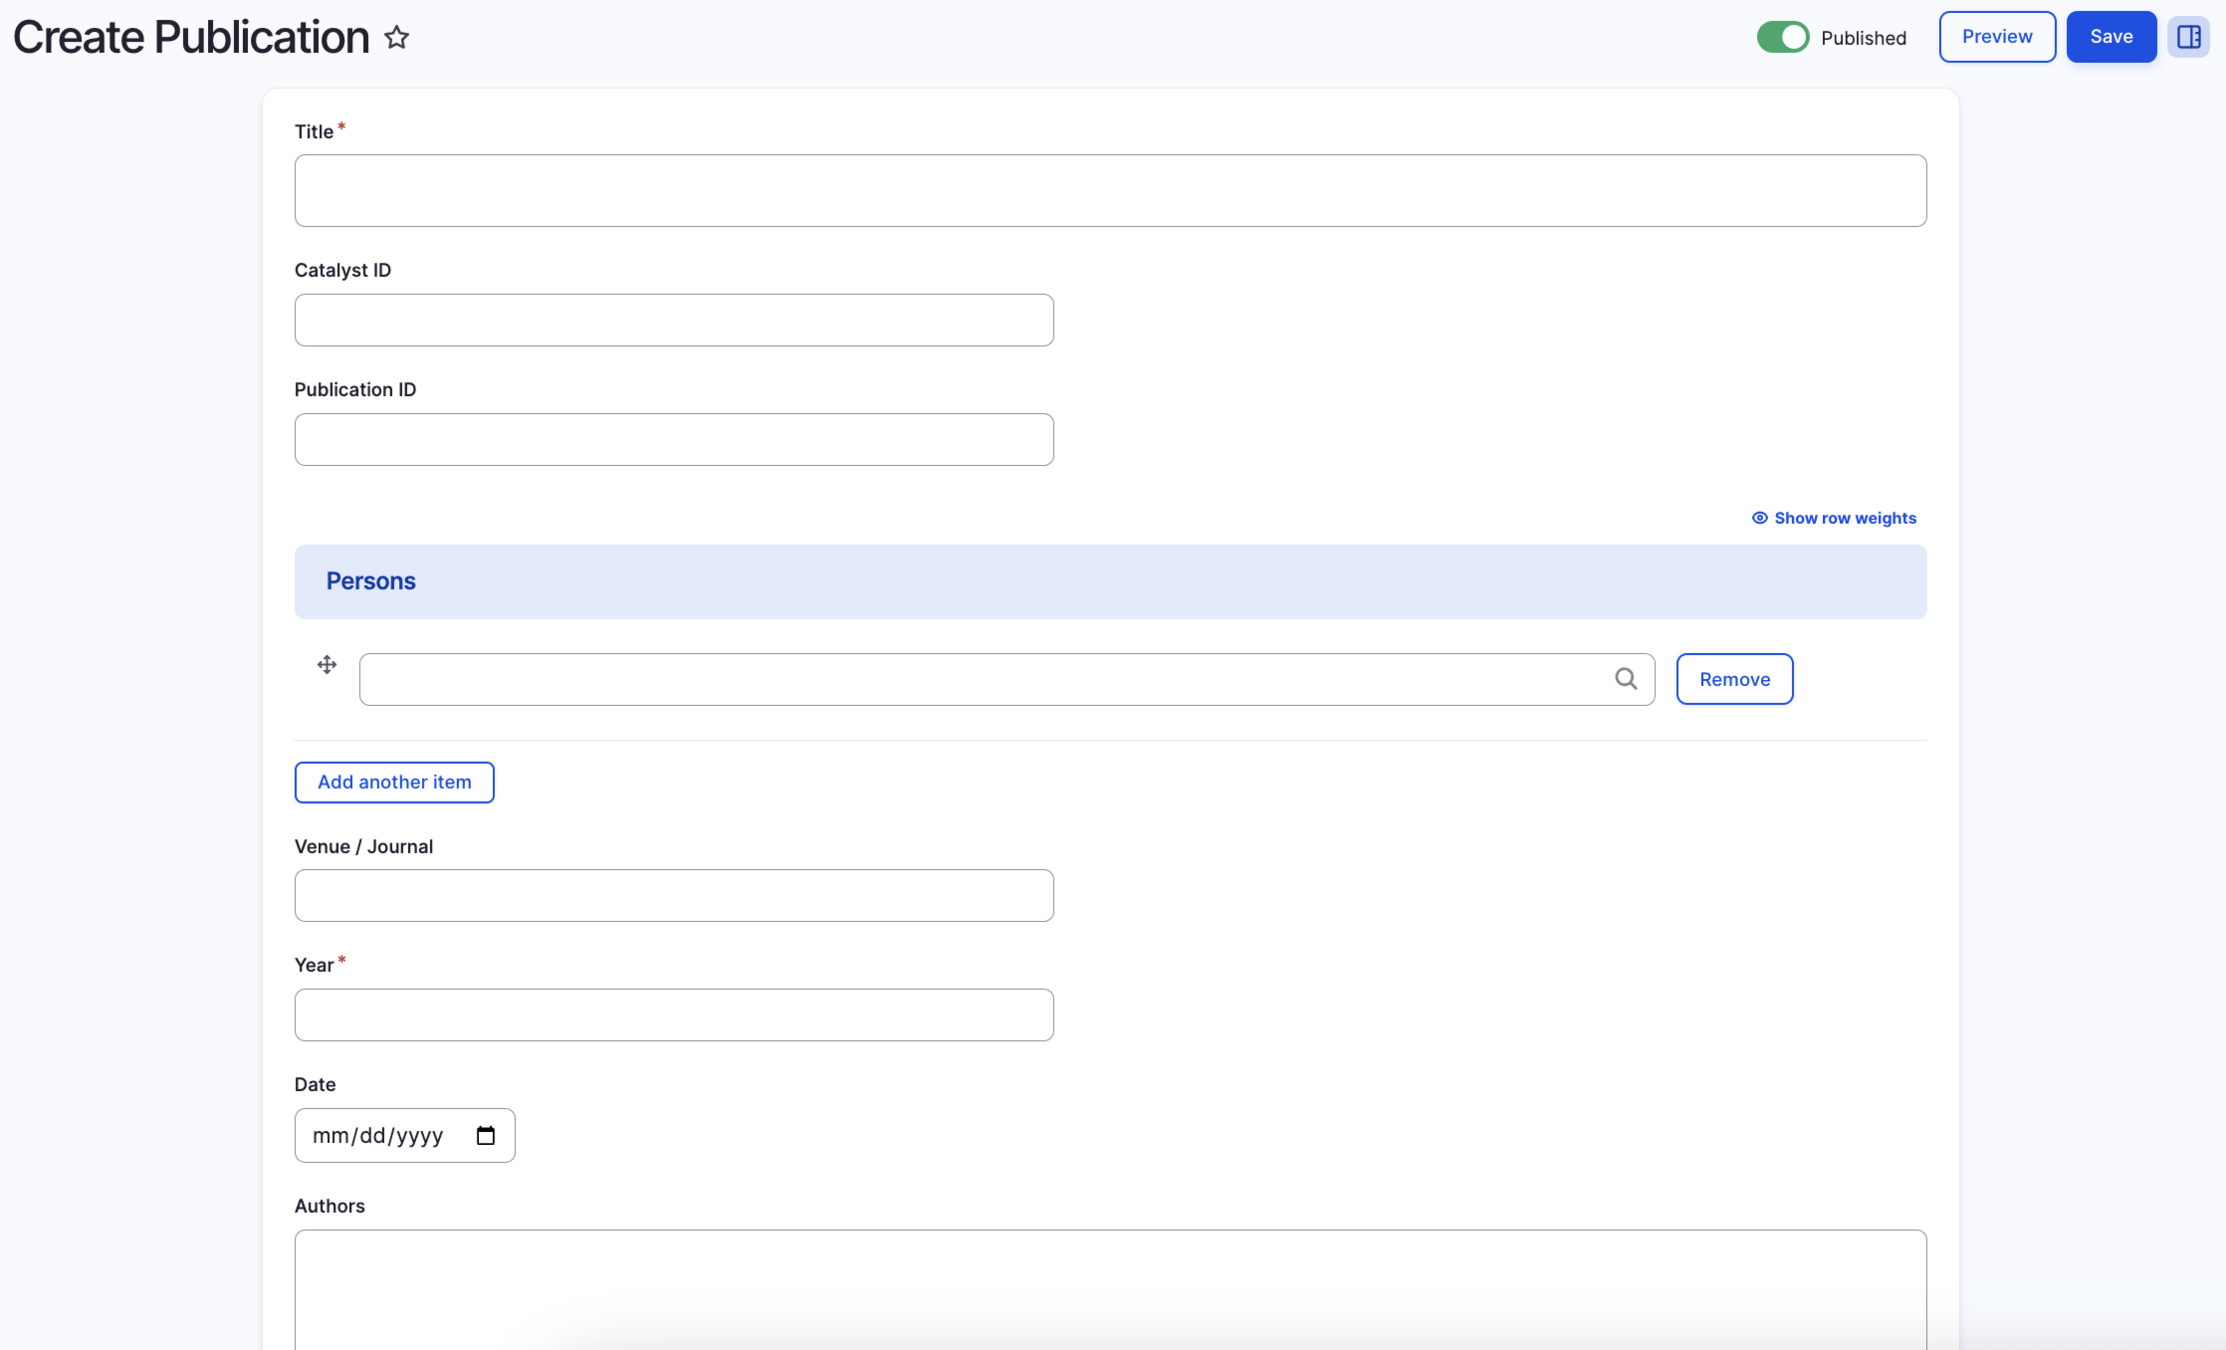The width and height of the screenshot is (2226, 1350).
Task: Click the Preview button
Action: (x=1996, y=37)
